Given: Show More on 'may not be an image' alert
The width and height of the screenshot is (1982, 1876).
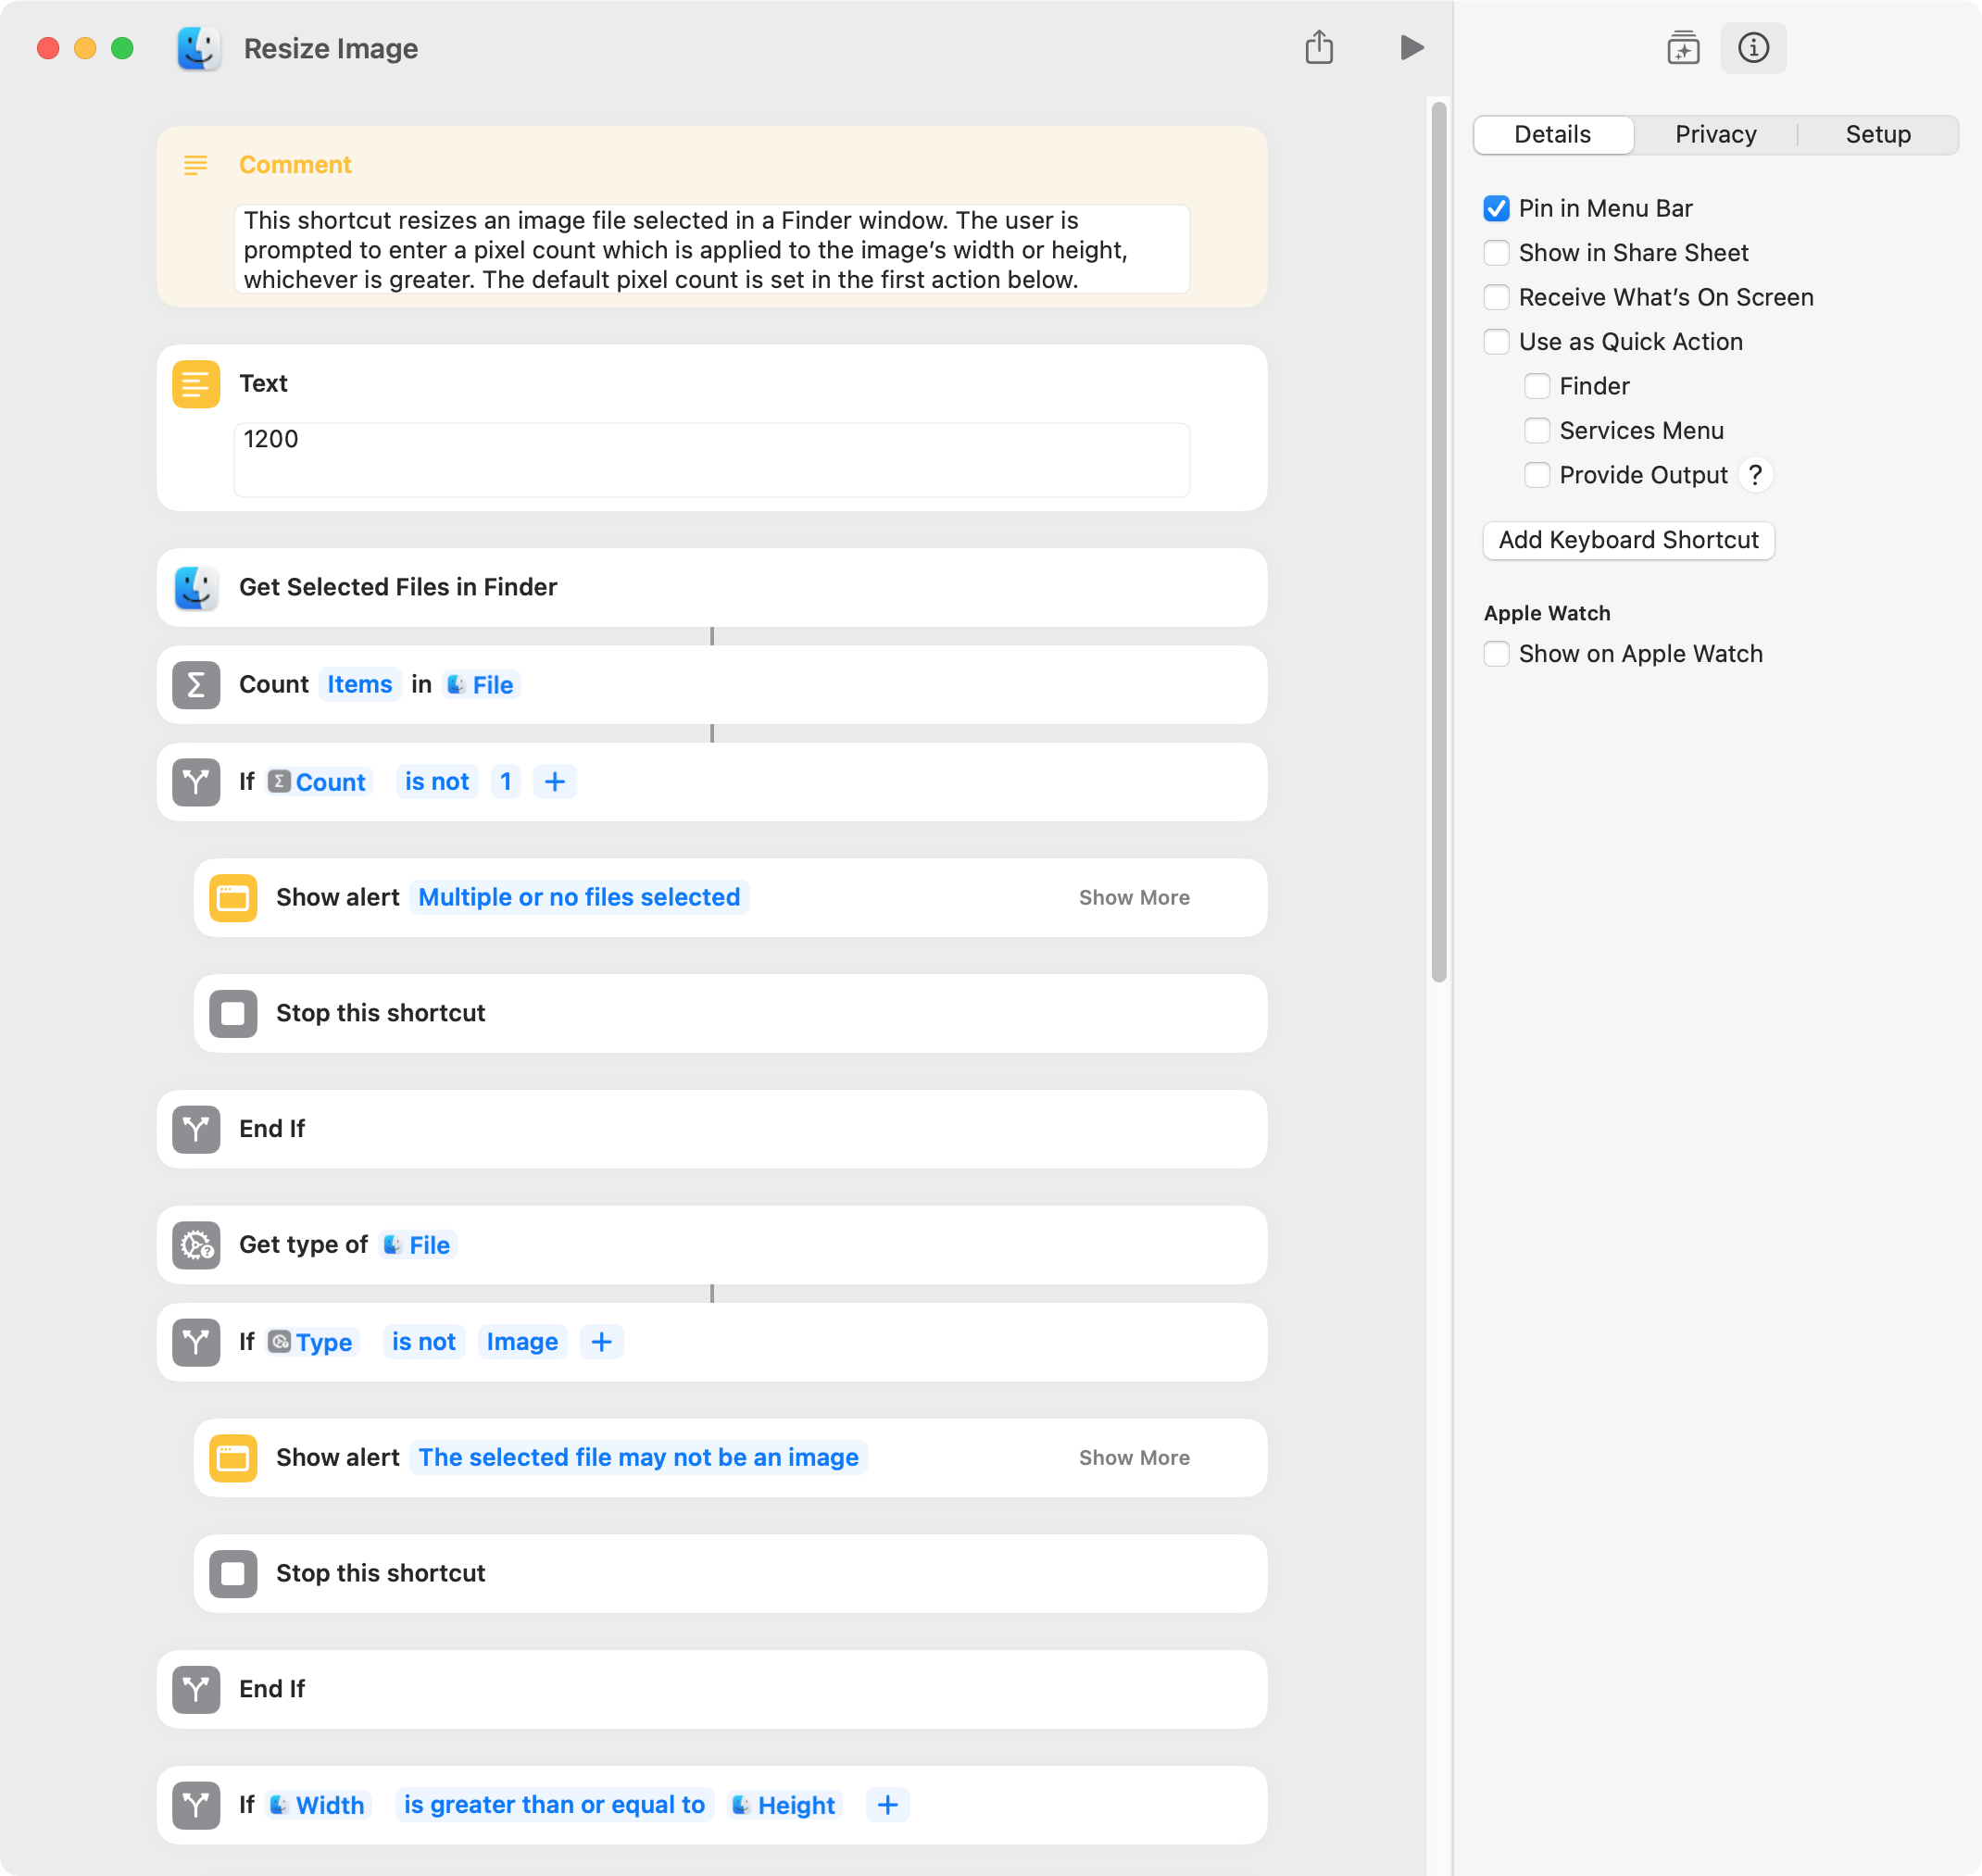Looking at the screenshot, I should point(1134,1458).
